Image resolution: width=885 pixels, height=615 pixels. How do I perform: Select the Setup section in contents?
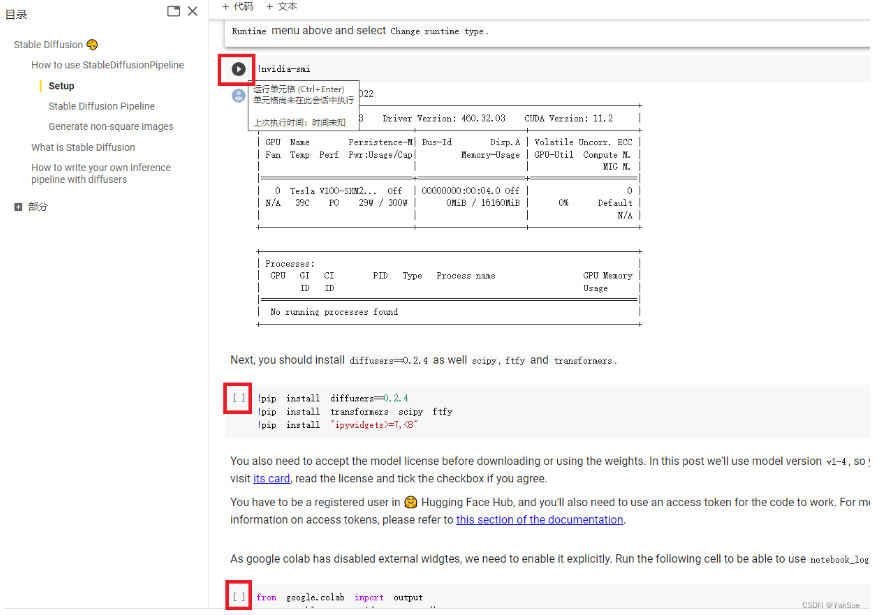62,86
